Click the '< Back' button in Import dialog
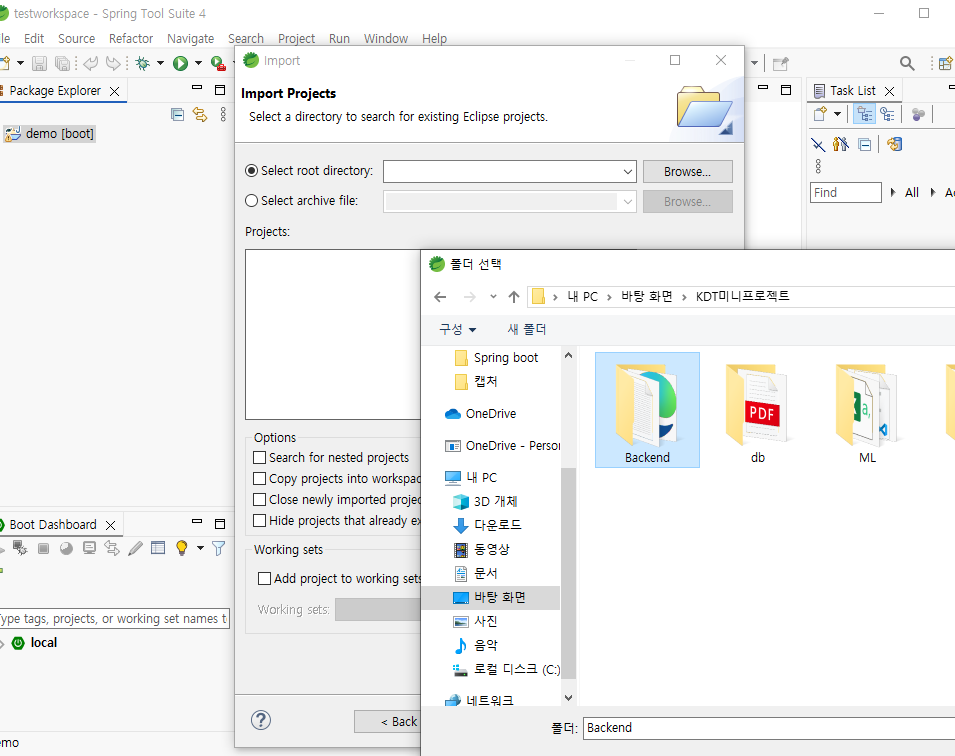 387,721
